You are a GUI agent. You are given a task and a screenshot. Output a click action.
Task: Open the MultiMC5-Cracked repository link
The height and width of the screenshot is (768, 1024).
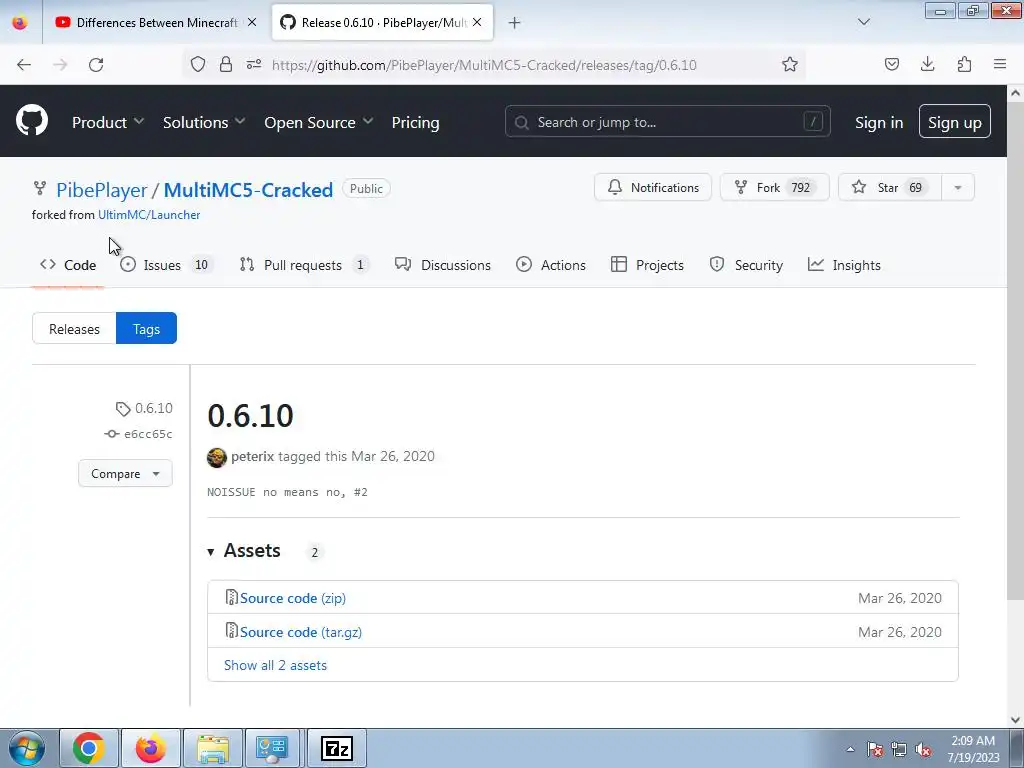click(248, 190)
